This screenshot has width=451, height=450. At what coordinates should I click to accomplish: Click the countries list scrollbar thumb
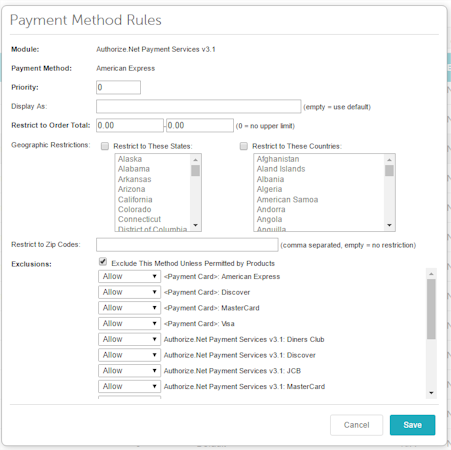389,170
